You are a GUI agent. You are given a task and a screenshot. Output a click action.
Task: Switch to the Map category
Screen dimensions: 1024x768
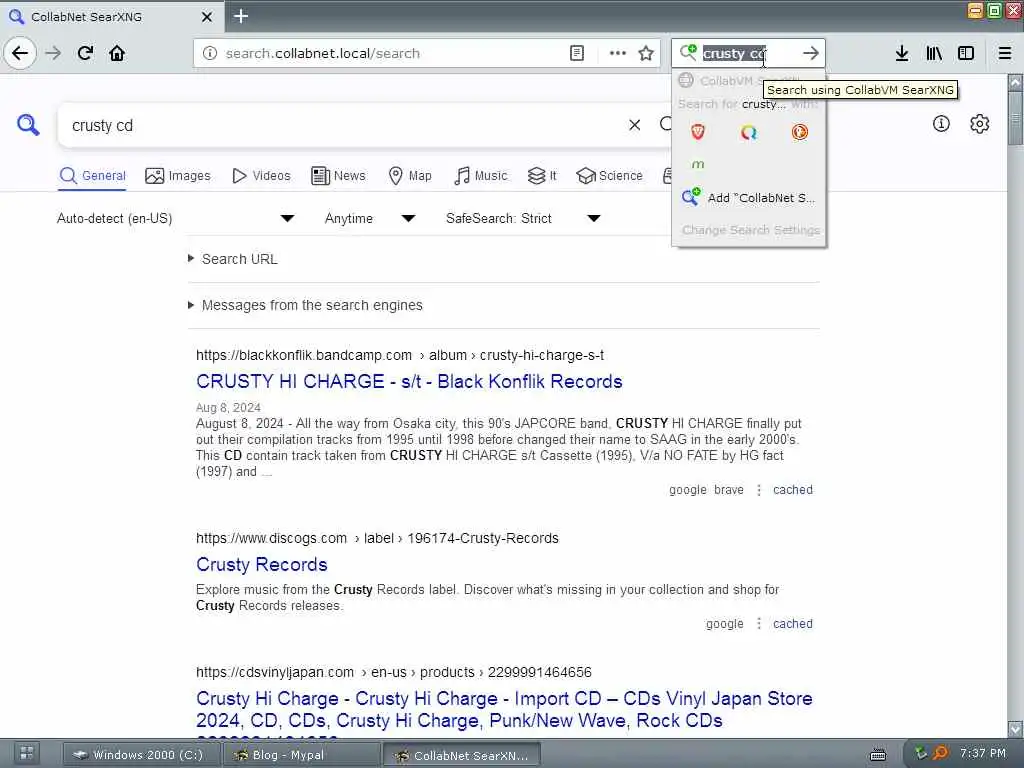point(409,176)
